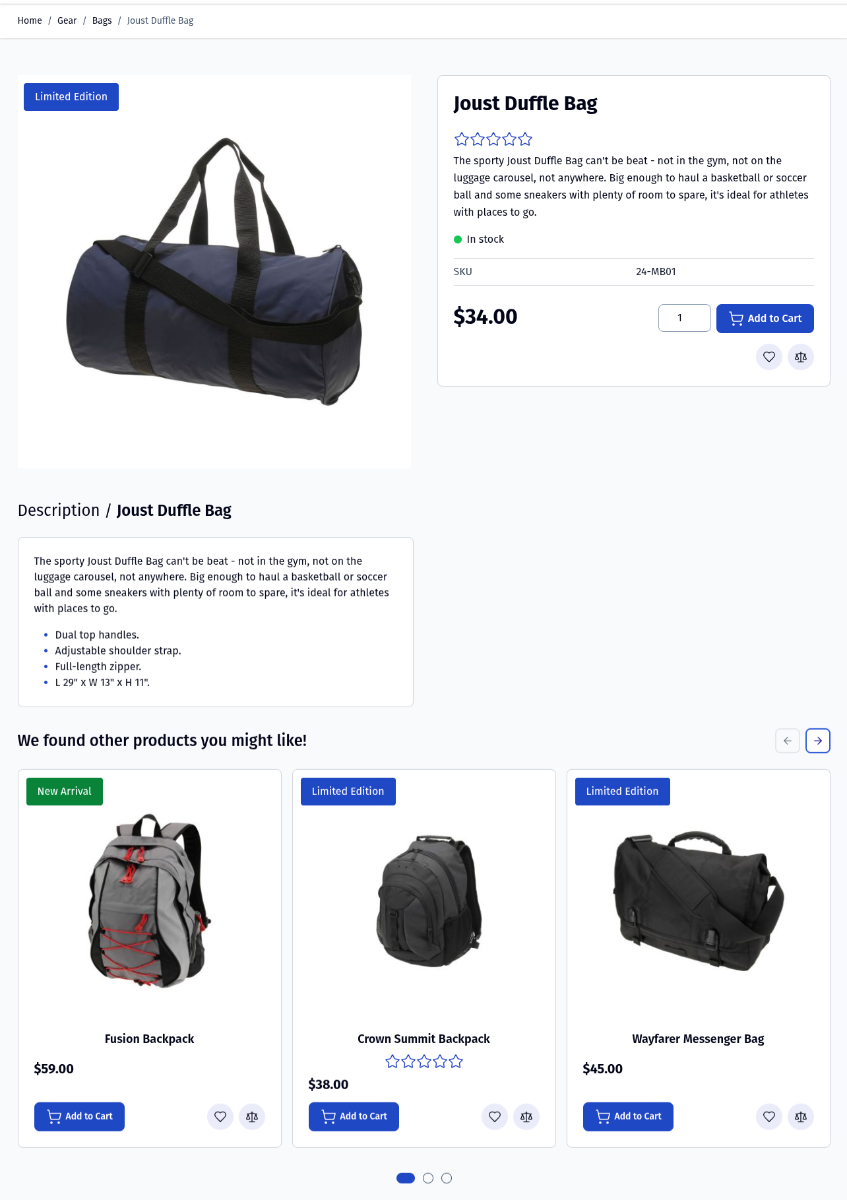The width and height of the screenshot is (847, 1200).
Task: Click compare scale icon on Fusion Backpack card
Action: 252,1117
